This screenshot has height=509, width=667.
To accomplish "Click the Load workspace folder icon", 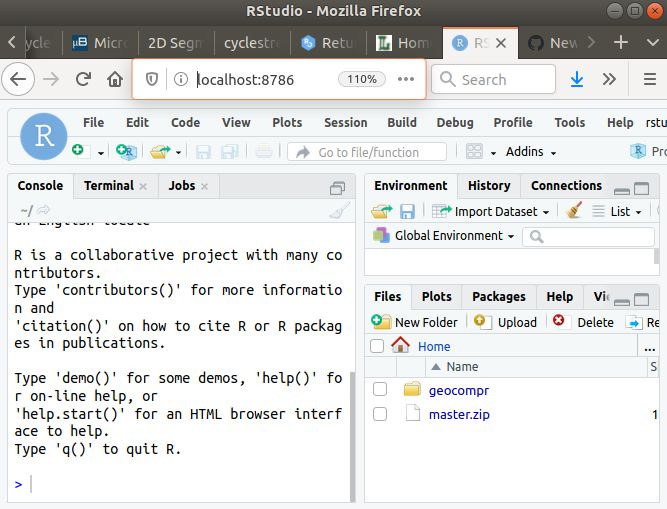I will tap(382, 211).
